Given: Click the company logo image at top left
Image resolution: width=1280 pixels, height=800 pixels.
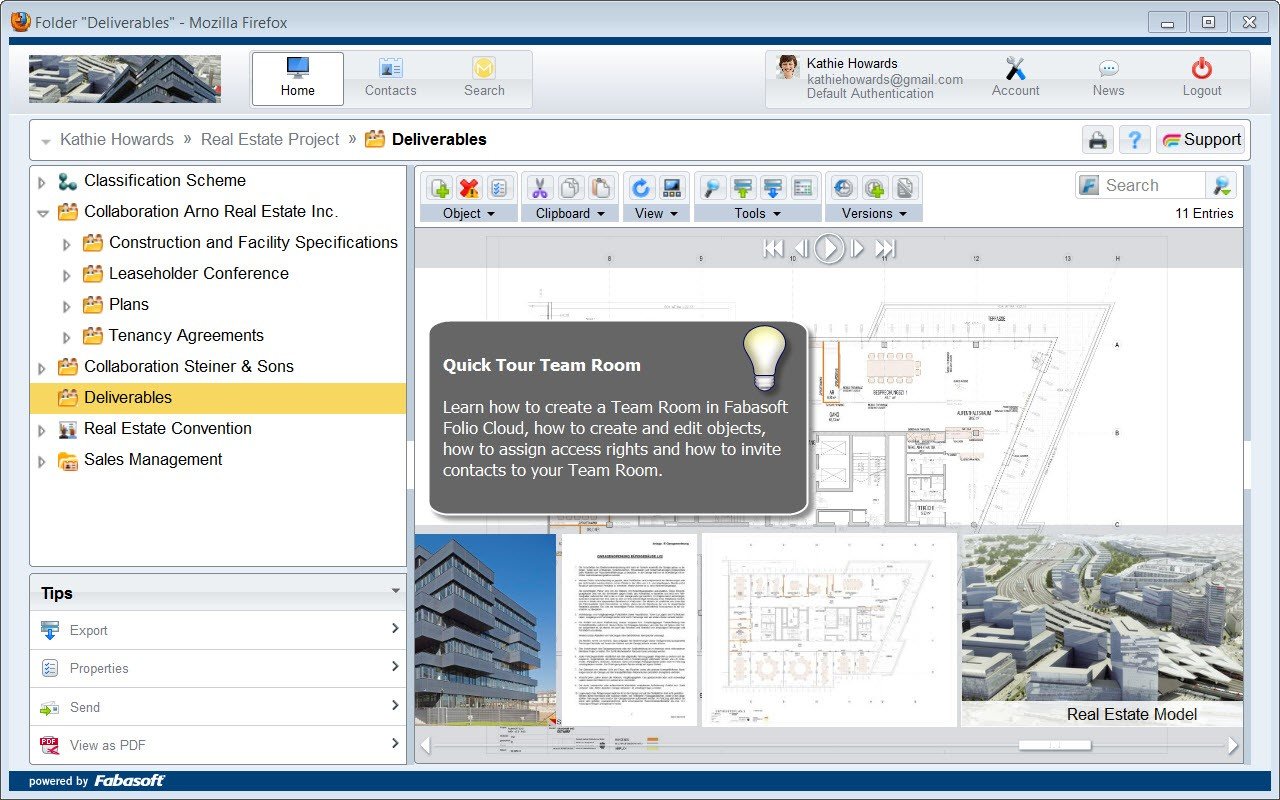Looking at the screenshot, I should click(x=125, y=79).
